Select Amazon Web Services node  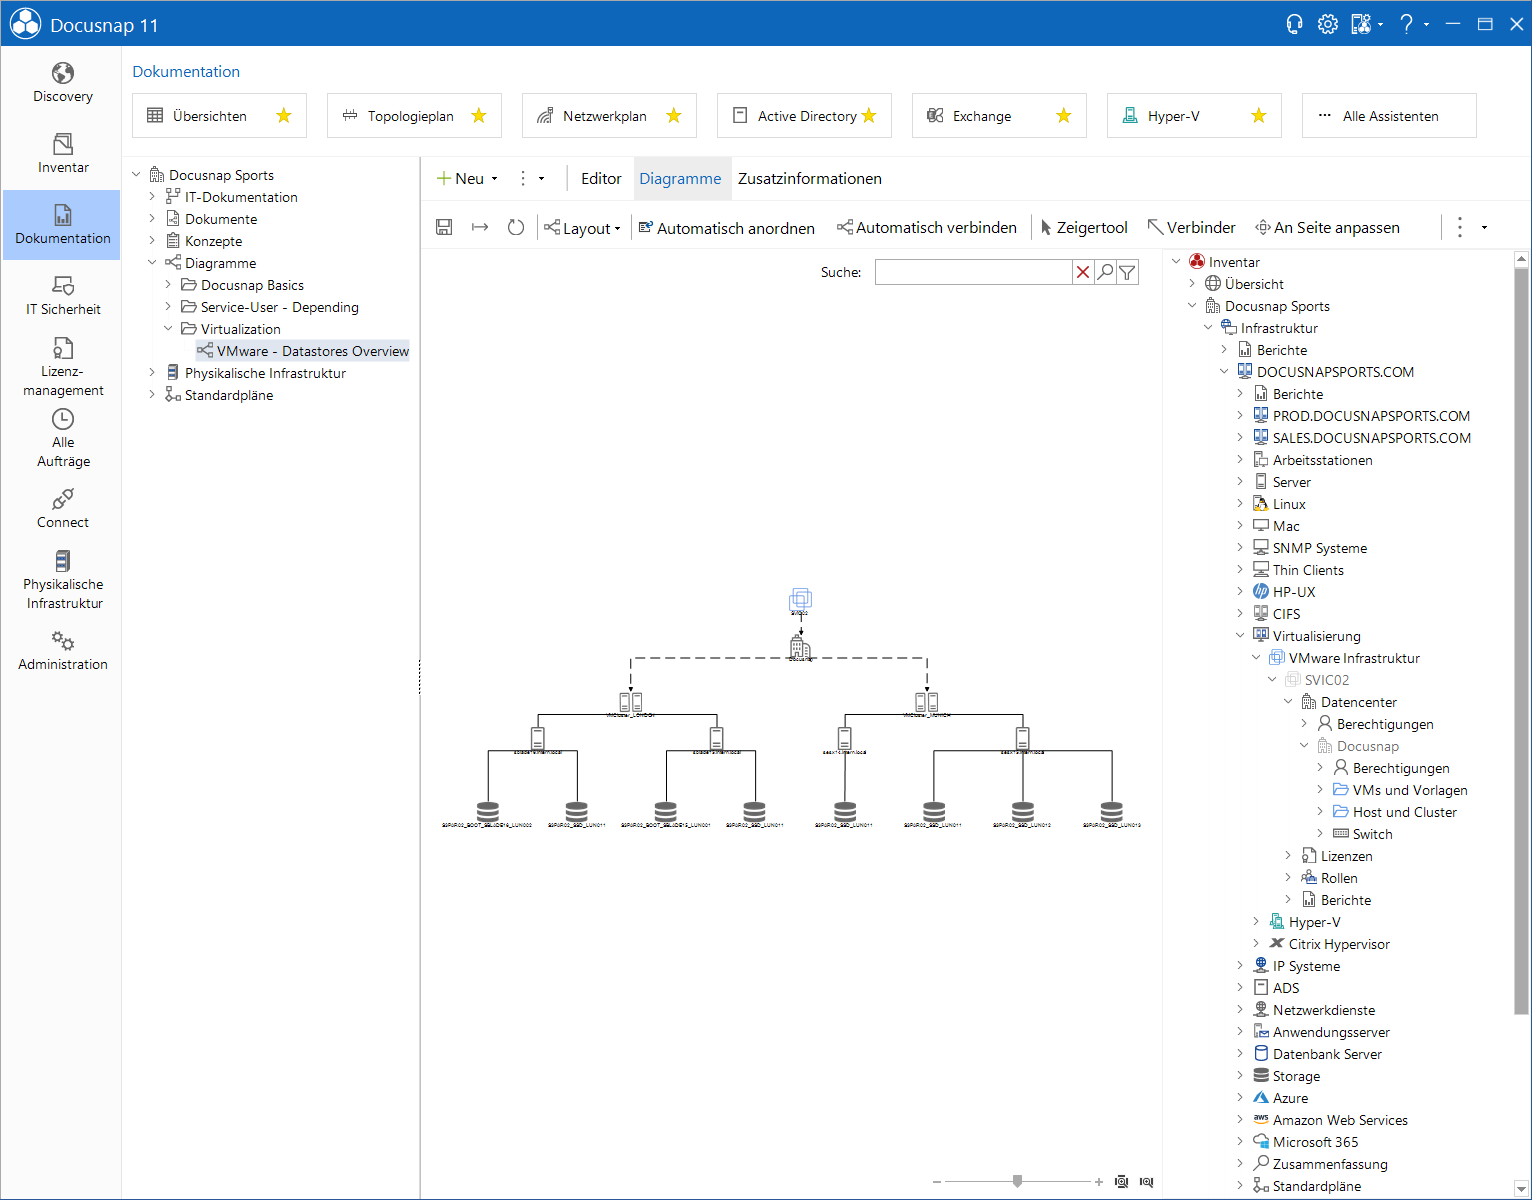pyautogui.click(x=1331, y=1120)
